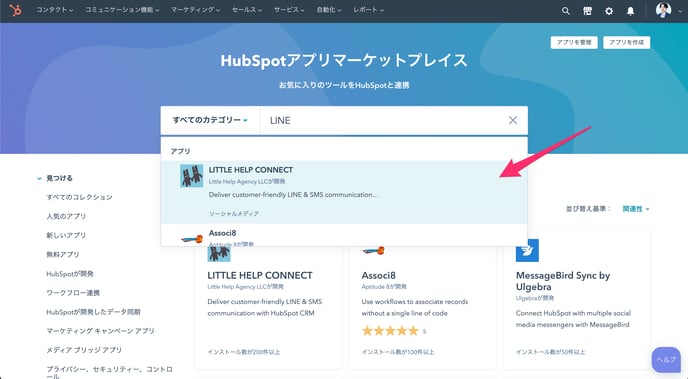Open the サービス menu
Image resolution: width=688 pixels, height=379 pixels.
[x=289, y=10]
